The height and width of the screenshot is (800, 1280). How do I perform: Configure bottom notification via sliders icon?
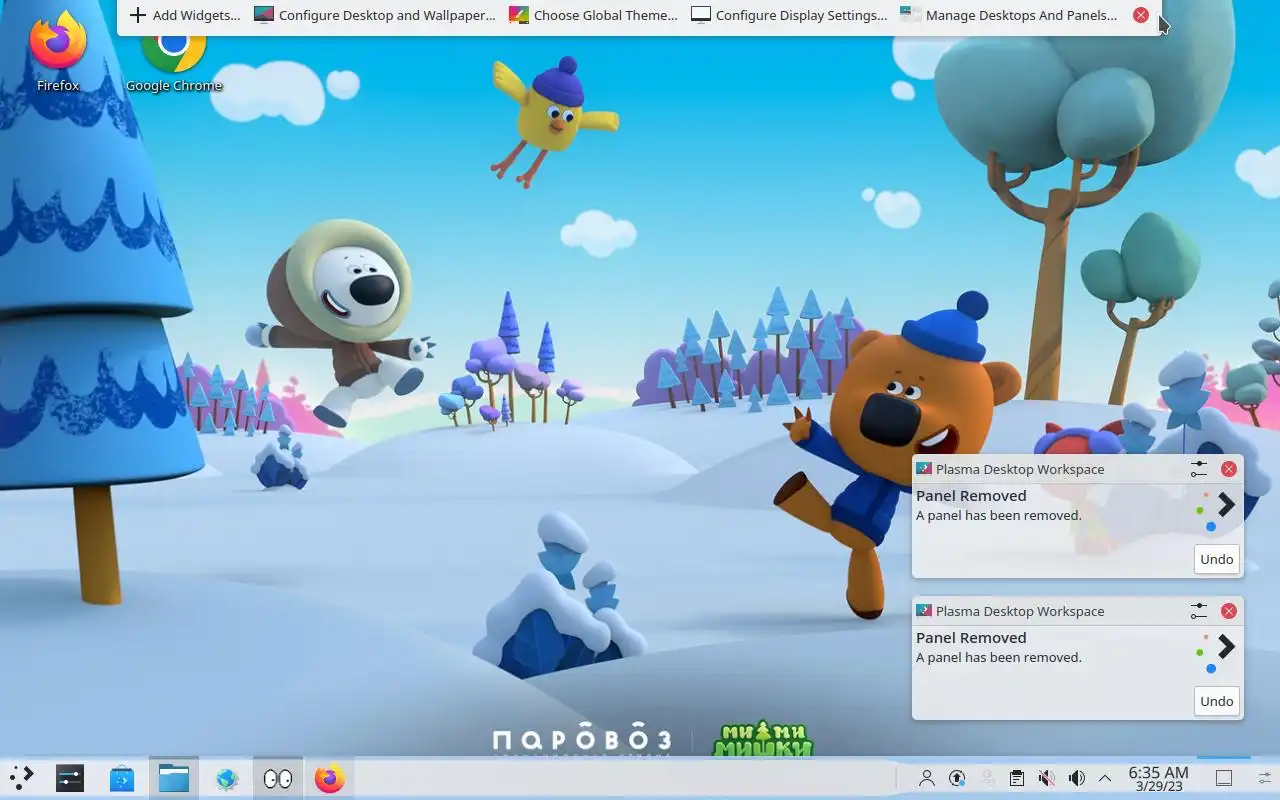tap(1199, 611)
